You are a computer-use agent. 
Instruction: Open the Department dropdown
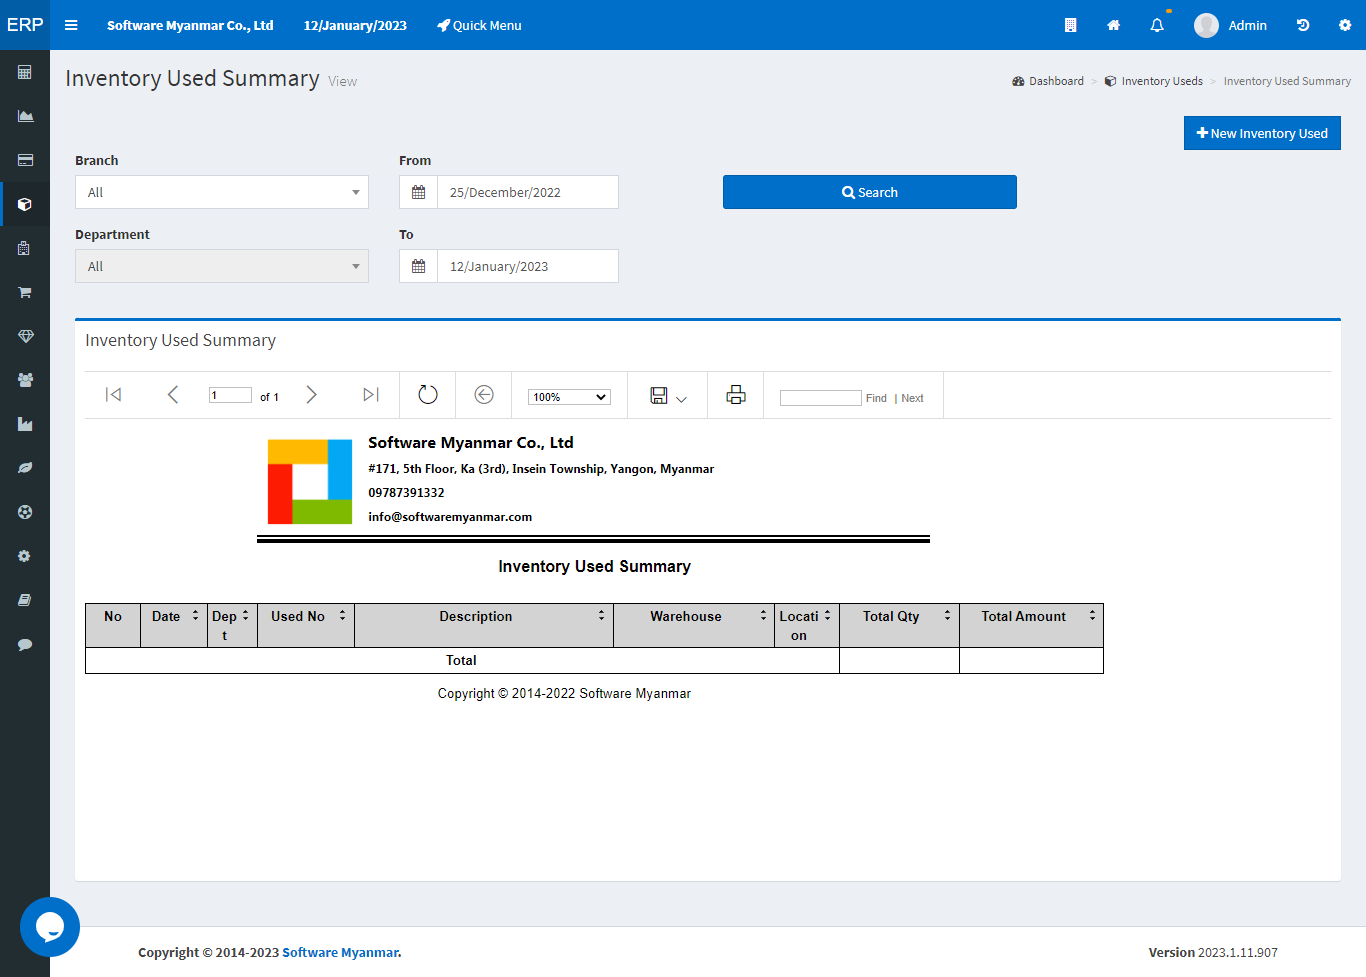(x=222, y=266)
